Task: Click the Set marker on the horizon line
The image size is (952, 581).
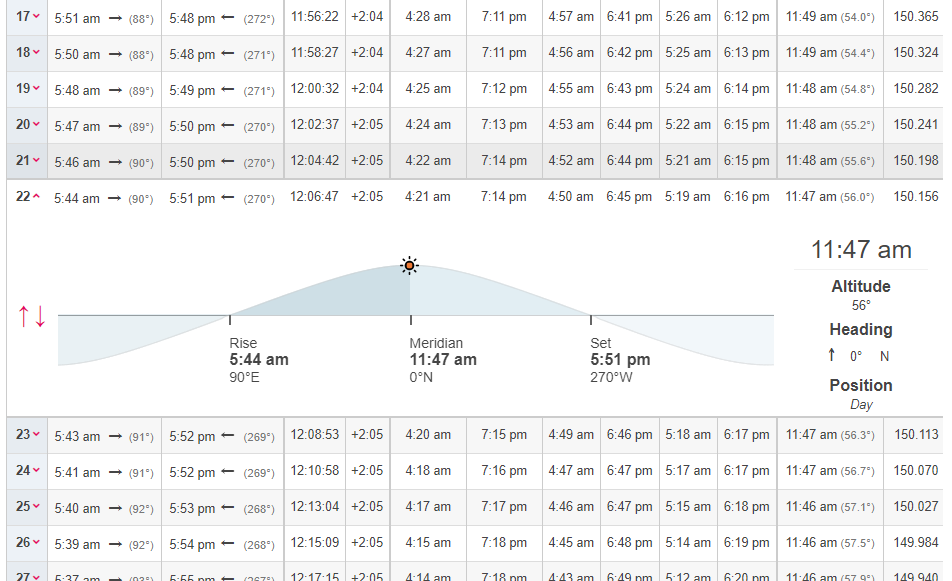Action: click(x=591, y=319)
